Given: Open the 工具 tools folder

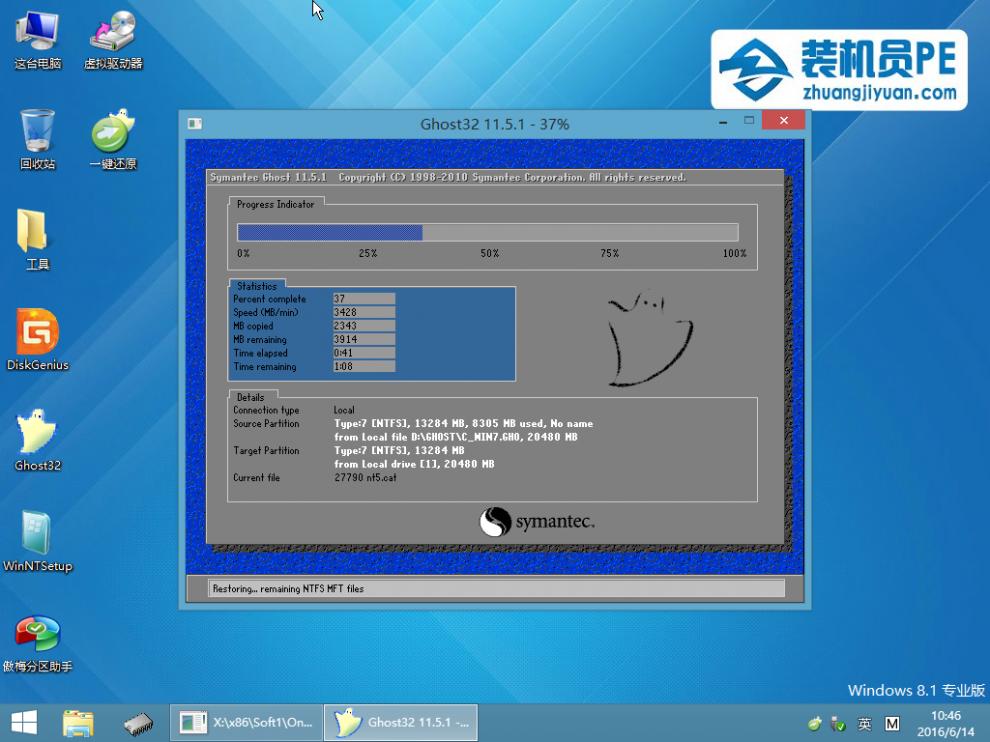Looking at the screenshot, I should click(37, 238).
